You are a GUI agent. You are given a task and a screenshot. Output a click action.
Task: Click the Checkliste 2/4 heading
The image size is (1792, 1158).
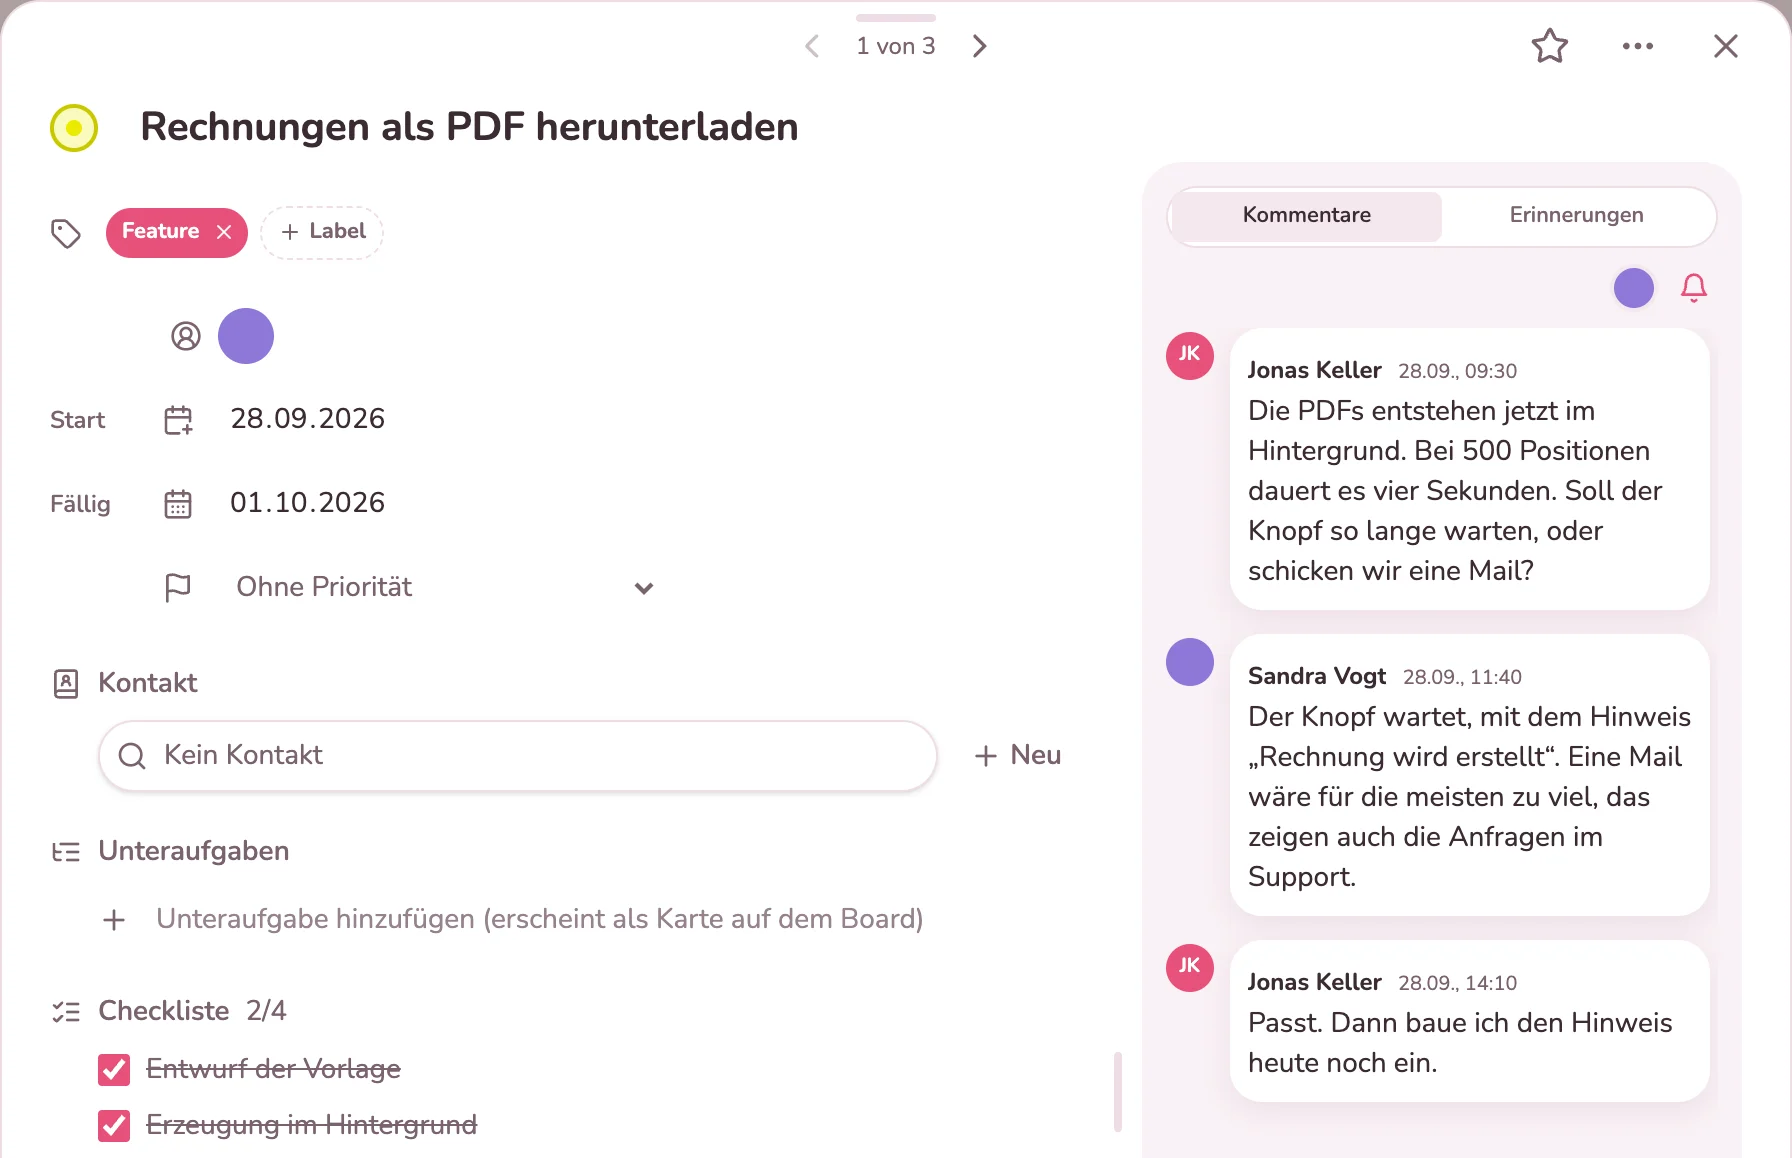(x=192, y=1011)
